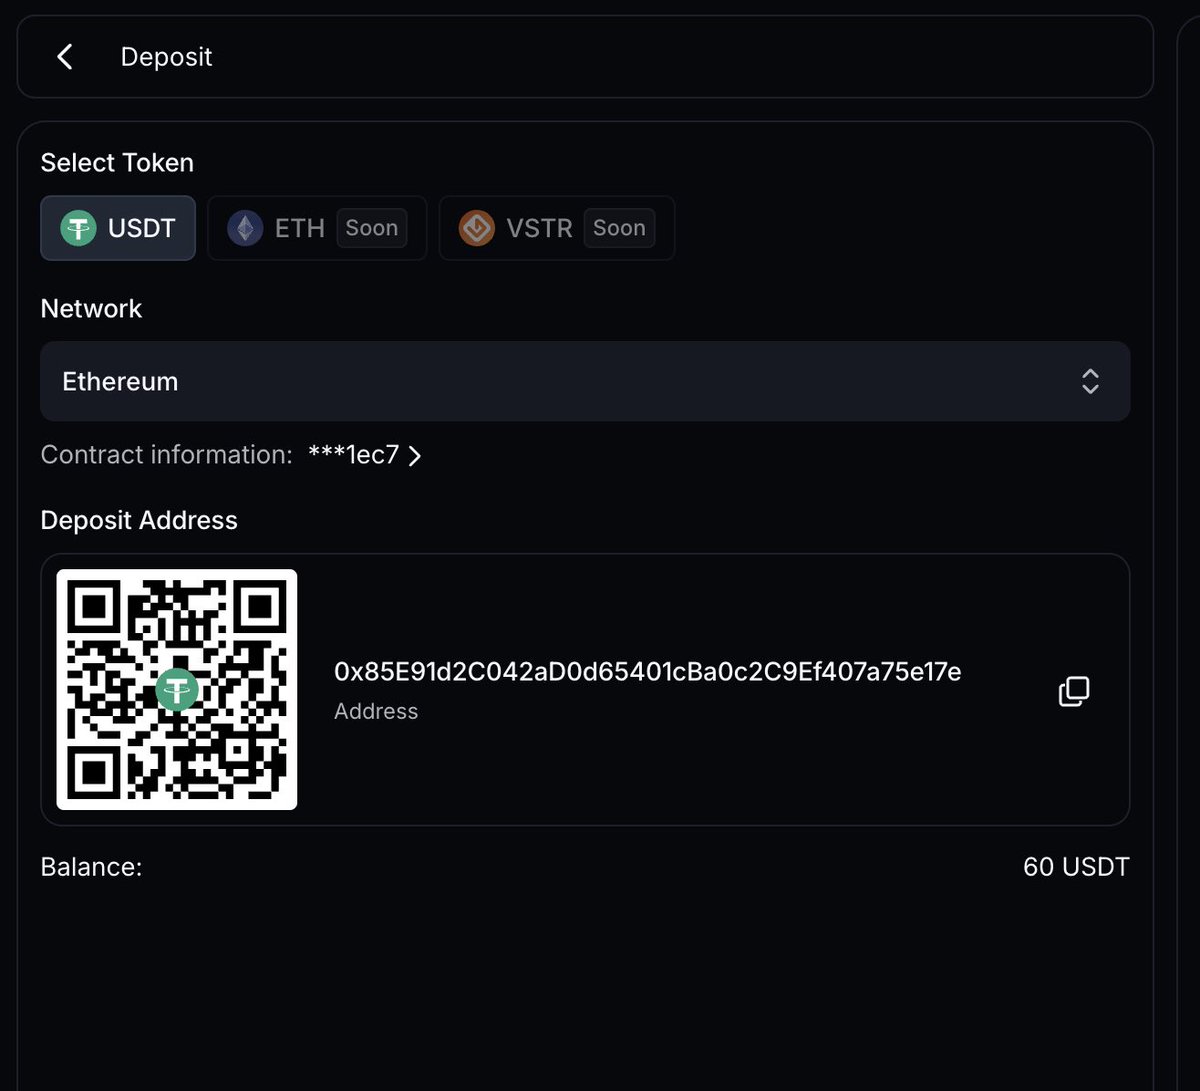Click the 60 USDT balance value
1200x1091 pixels.
[1076, 867]
